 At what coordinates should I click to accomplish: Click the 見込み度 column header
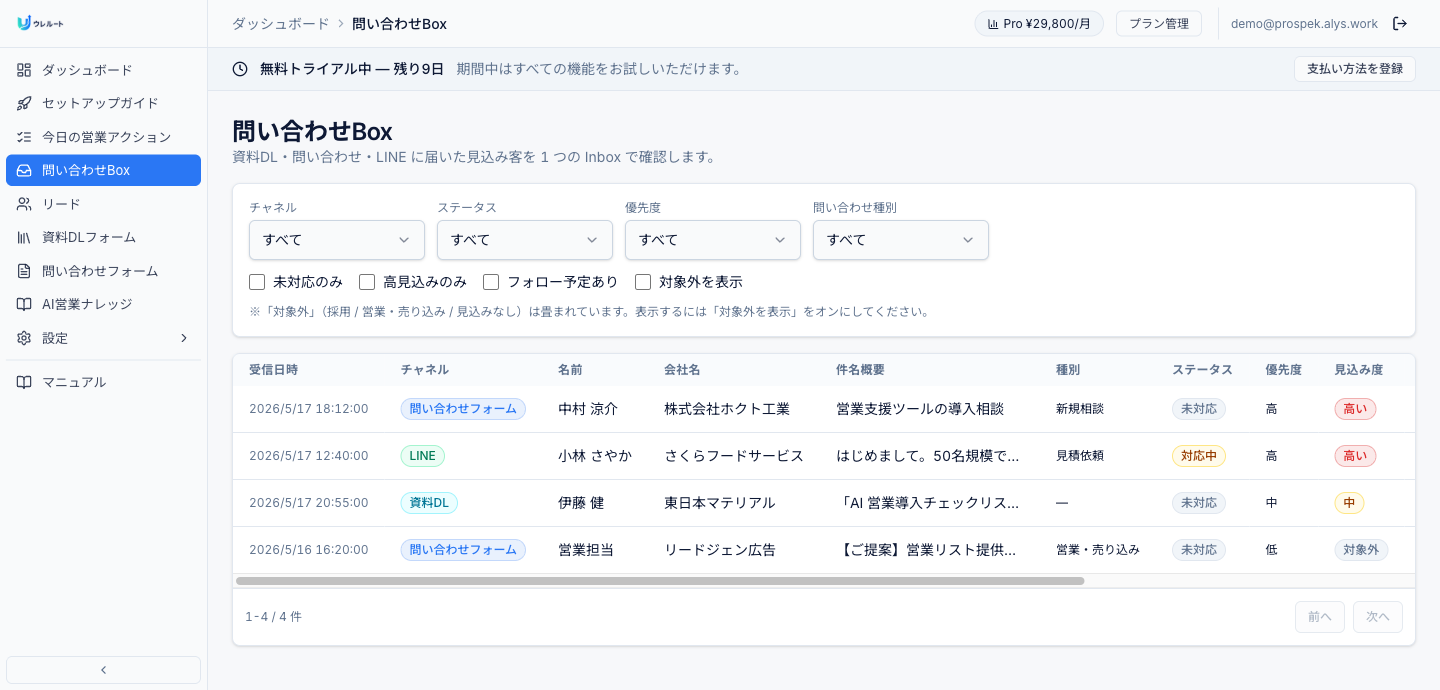coord(1358,370)
